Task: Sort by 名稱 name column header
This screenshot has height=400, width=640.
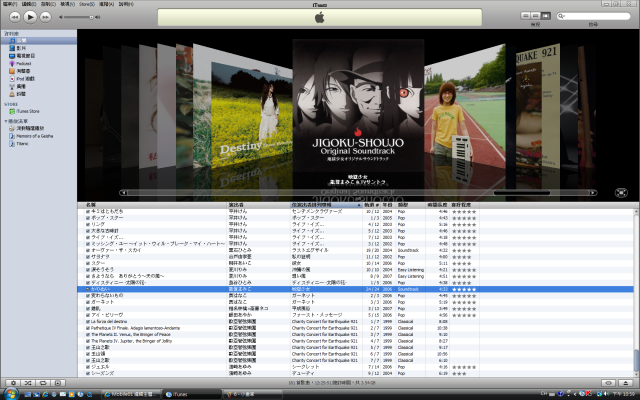Action: 153,205
